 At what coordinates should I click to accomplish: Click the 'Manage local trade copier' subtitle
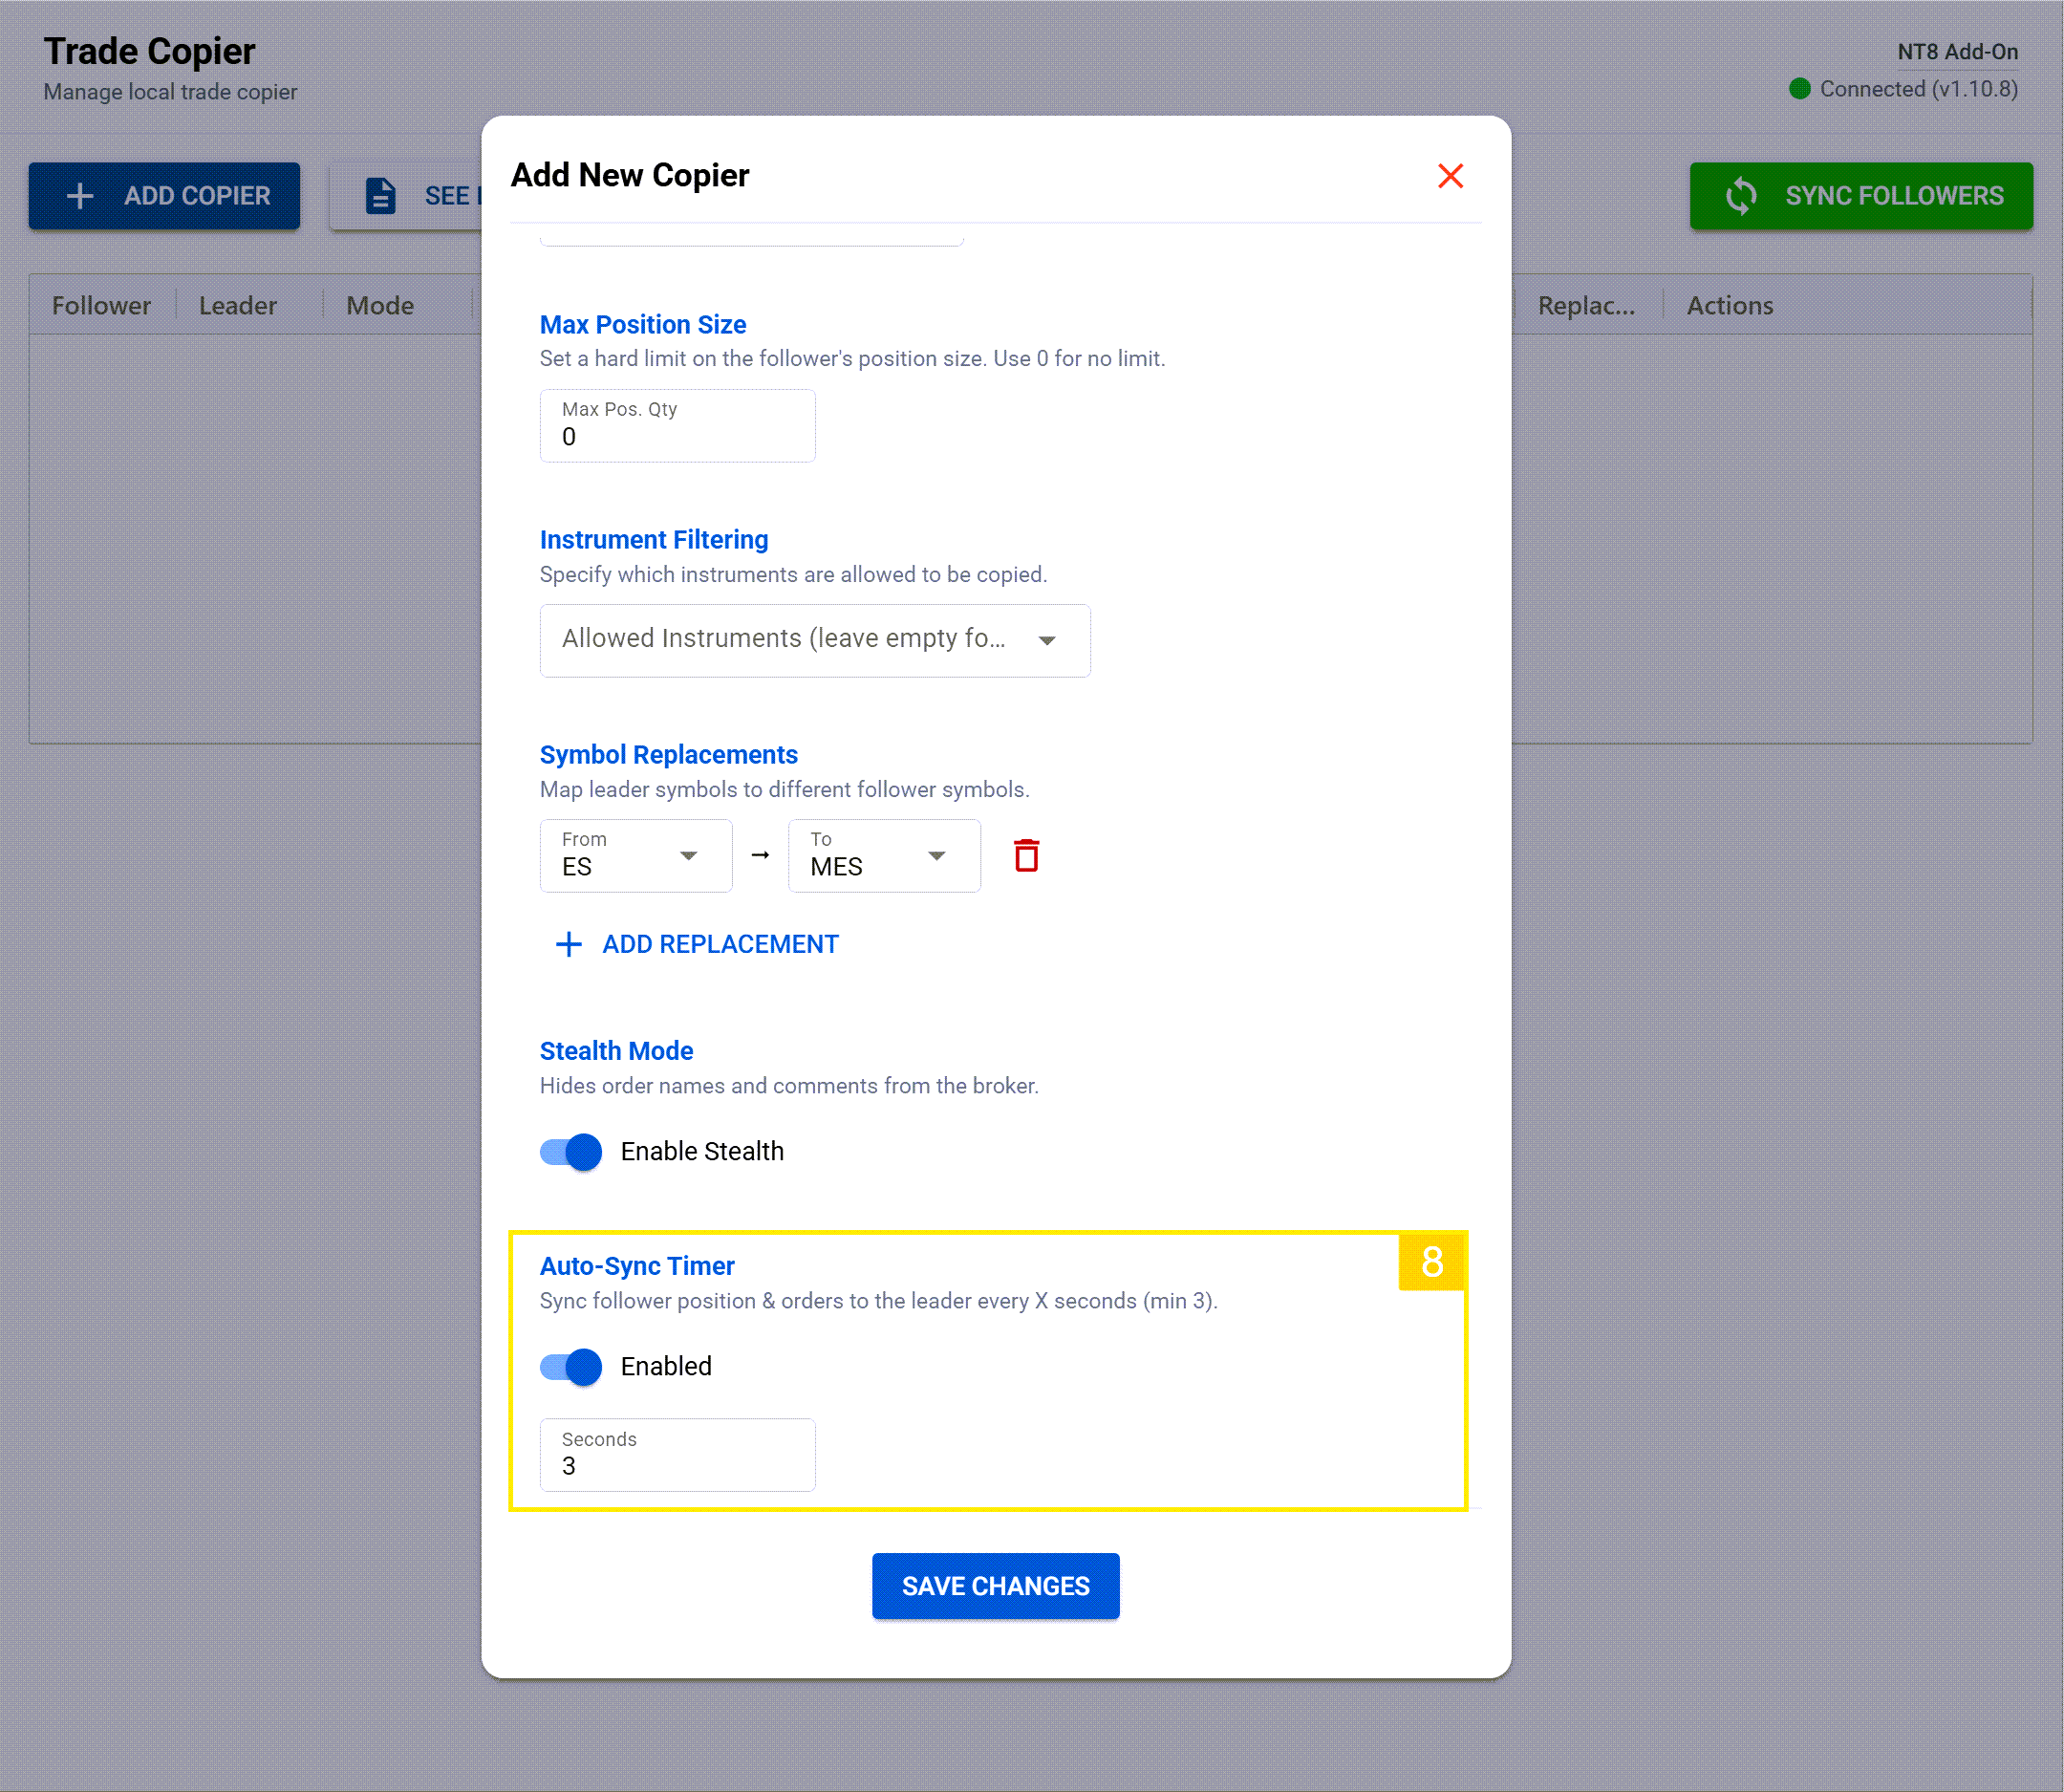(170, 92)
